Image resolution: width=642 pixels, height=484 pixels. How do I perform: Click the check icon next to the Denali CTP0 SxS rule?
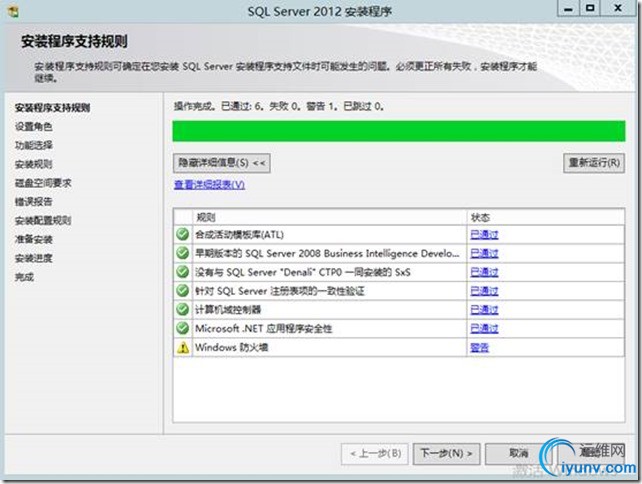coord(183,272)
